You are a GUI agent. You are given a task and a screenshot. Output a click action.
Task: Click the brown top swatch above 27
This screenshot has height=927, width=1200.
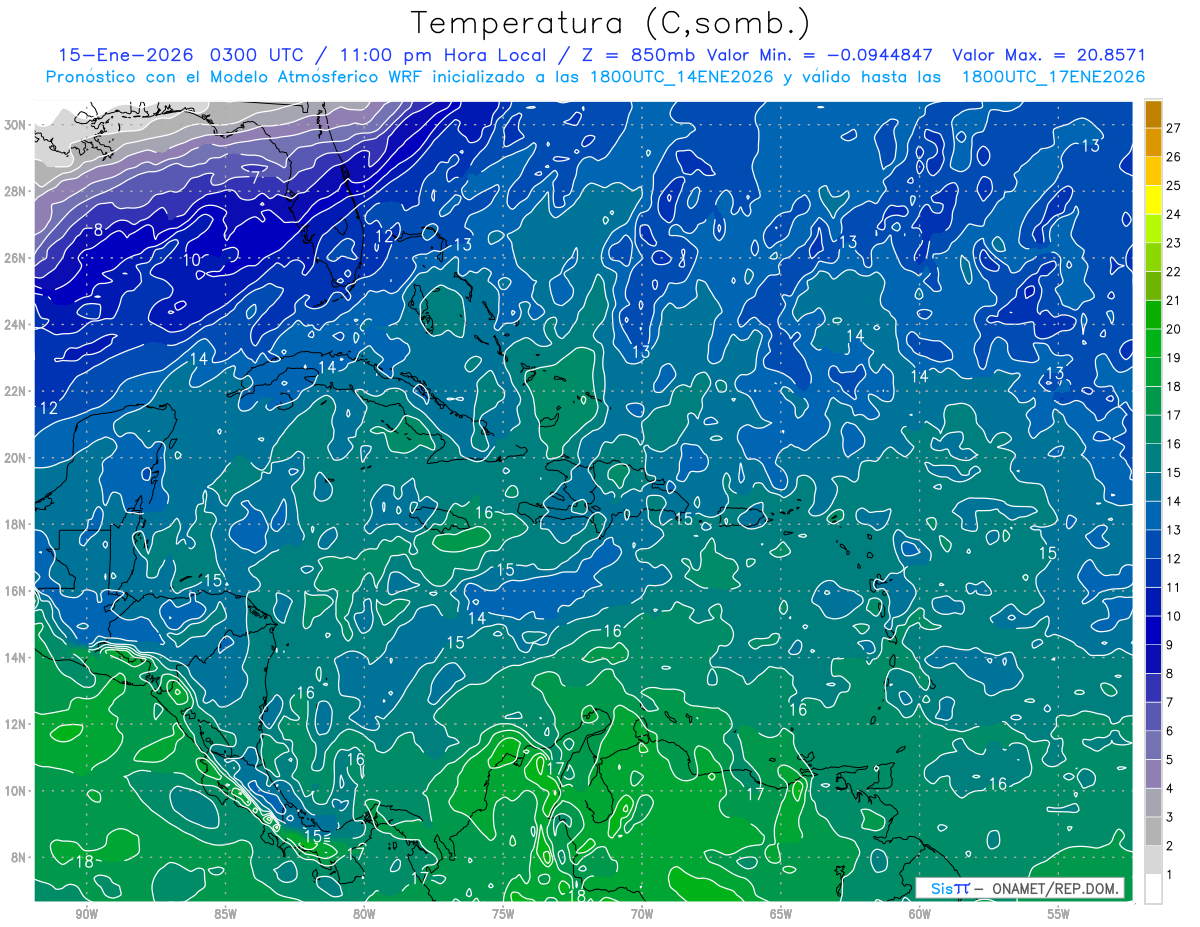1153,113
